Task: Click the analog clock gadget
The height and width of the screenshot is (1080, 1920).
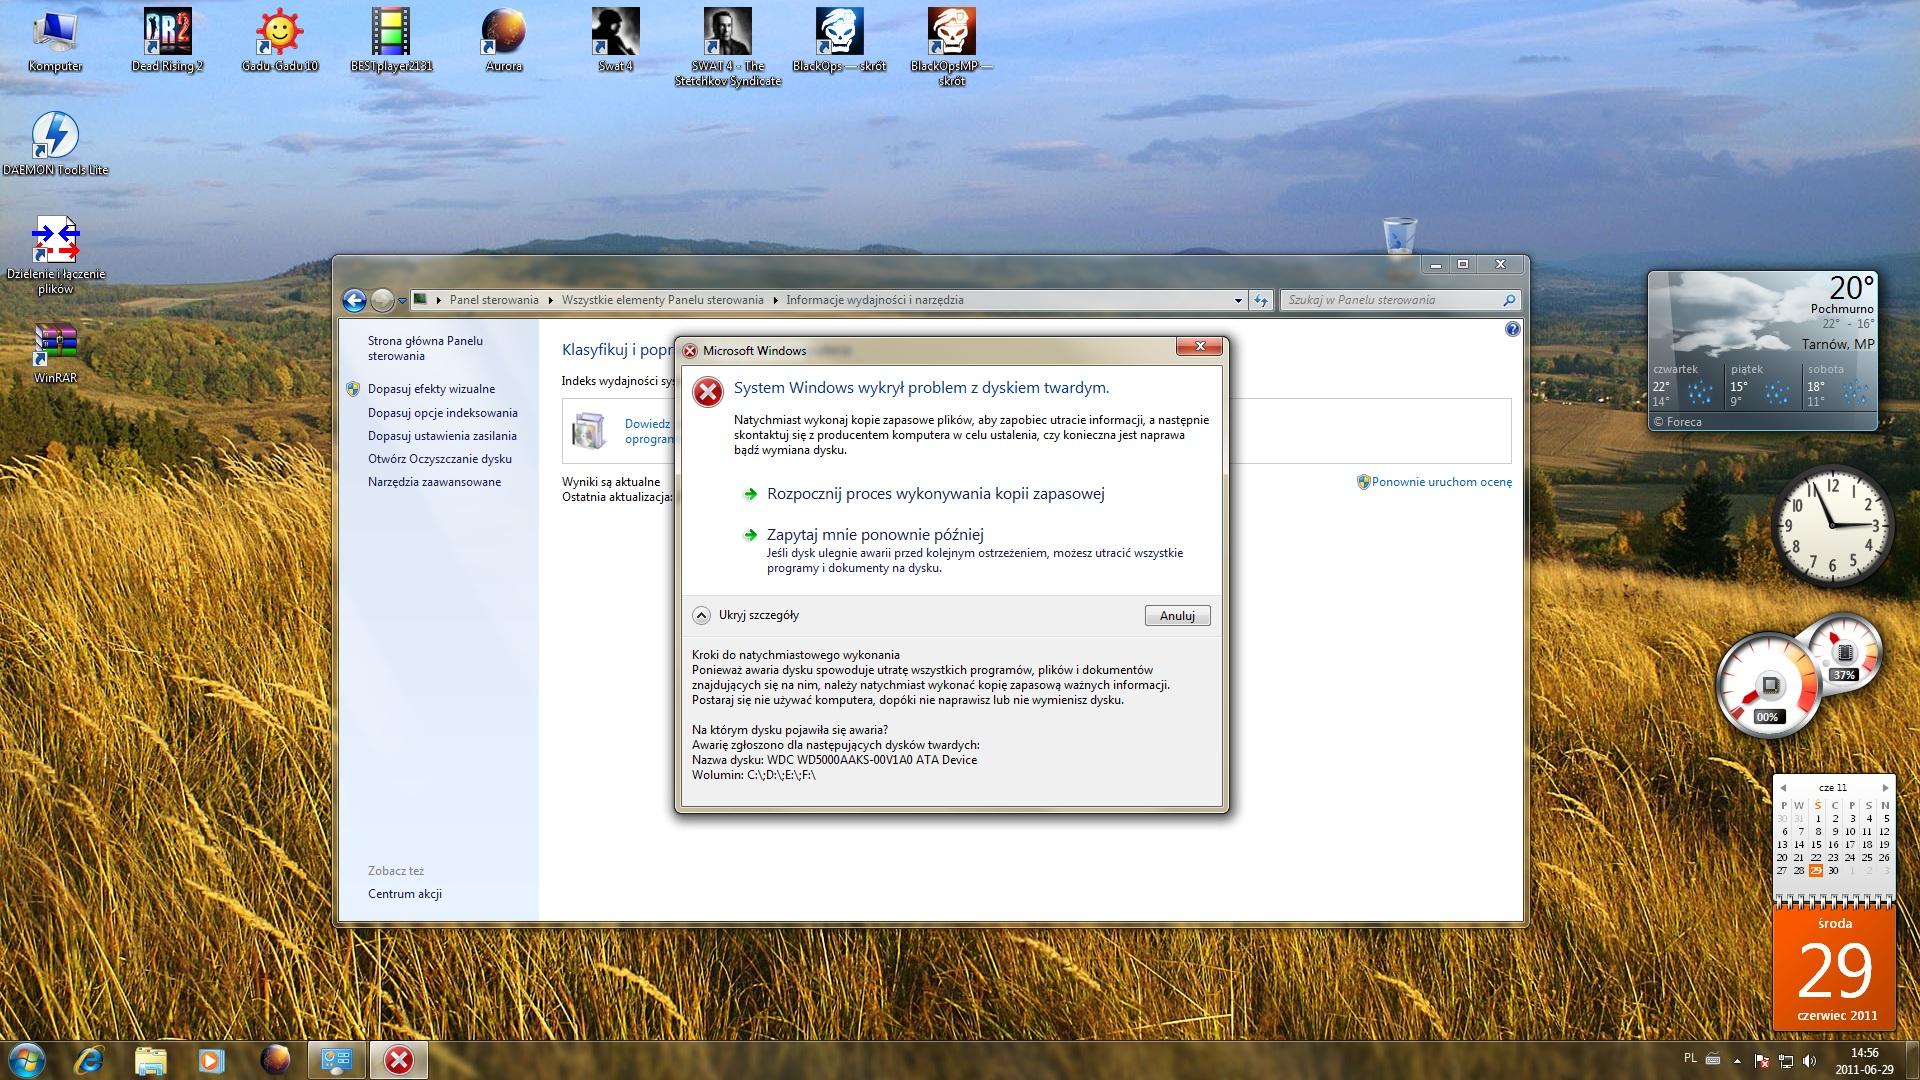Action: coord(1833,525)
